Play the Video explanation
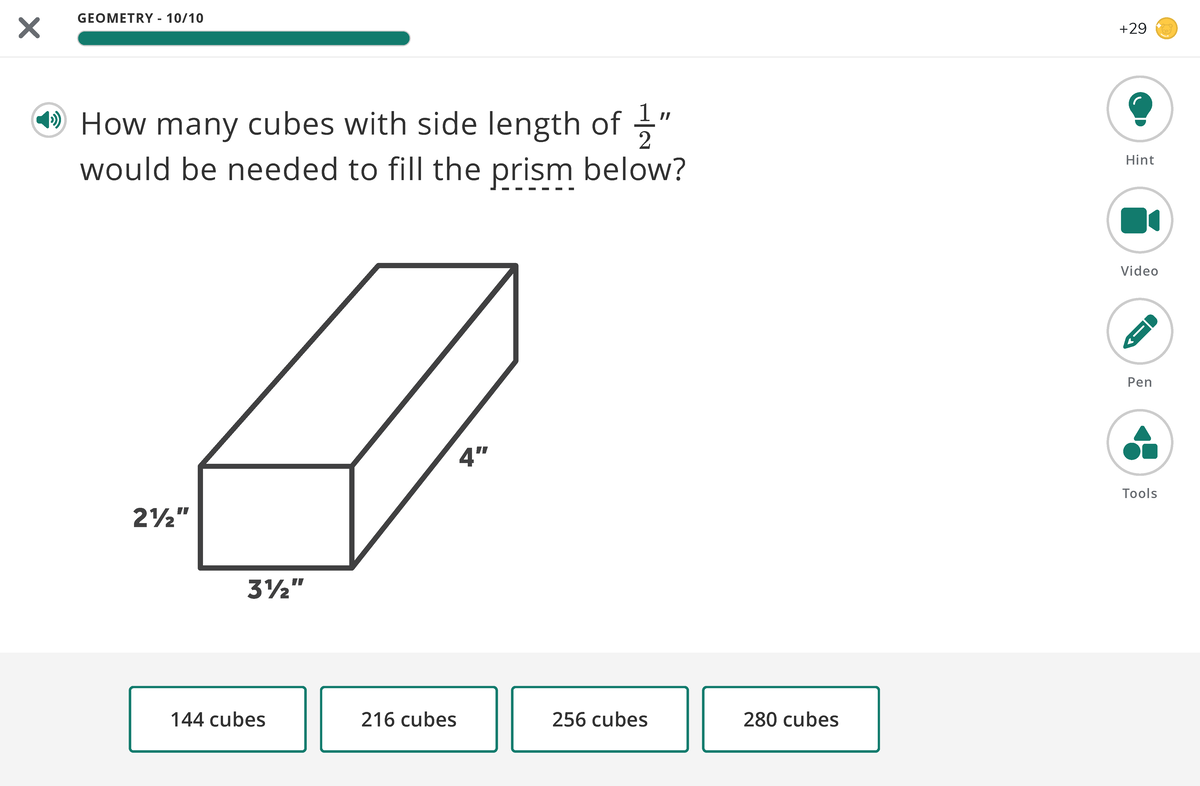Image resolution: width=1200 pixels, height=786 pixels. click(1139, 220)
